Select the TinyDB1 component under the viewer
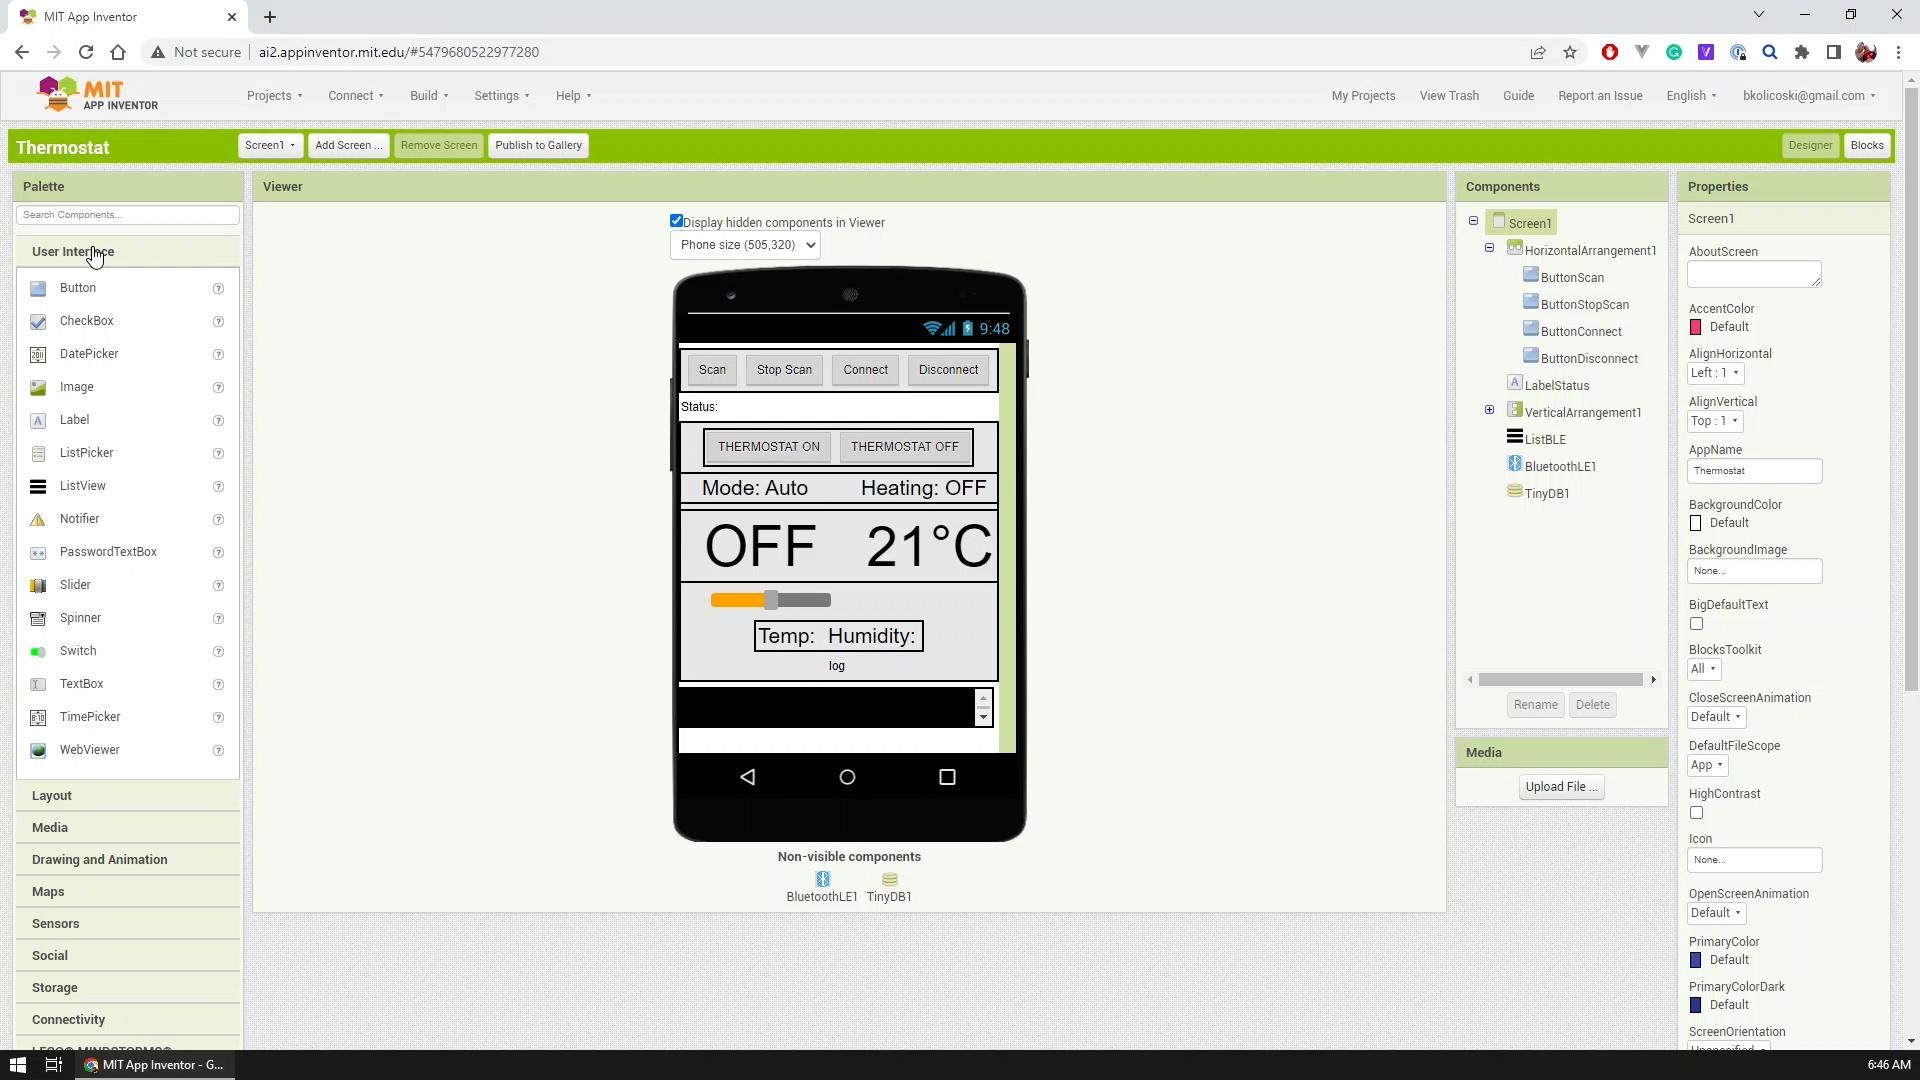This screenshot has height=1080, width=1920. tap(889, 879)
